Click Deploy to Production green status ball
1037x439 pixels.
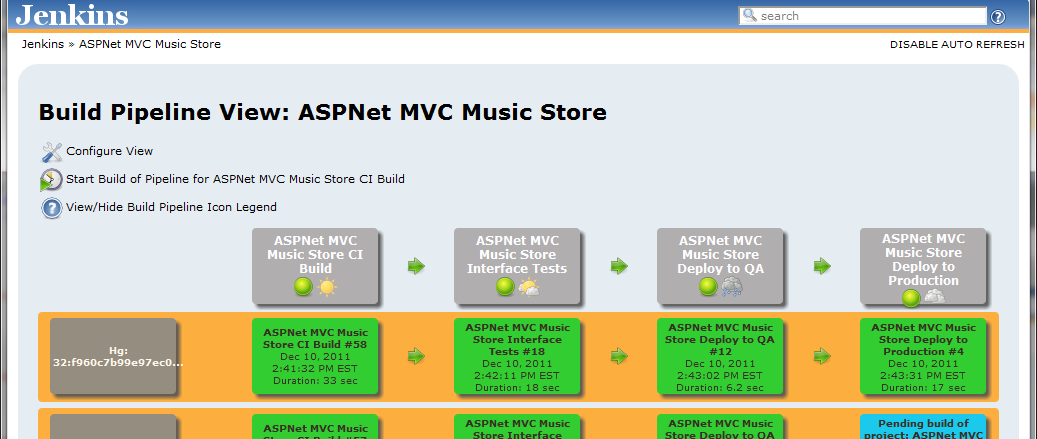tap(911, 298)
